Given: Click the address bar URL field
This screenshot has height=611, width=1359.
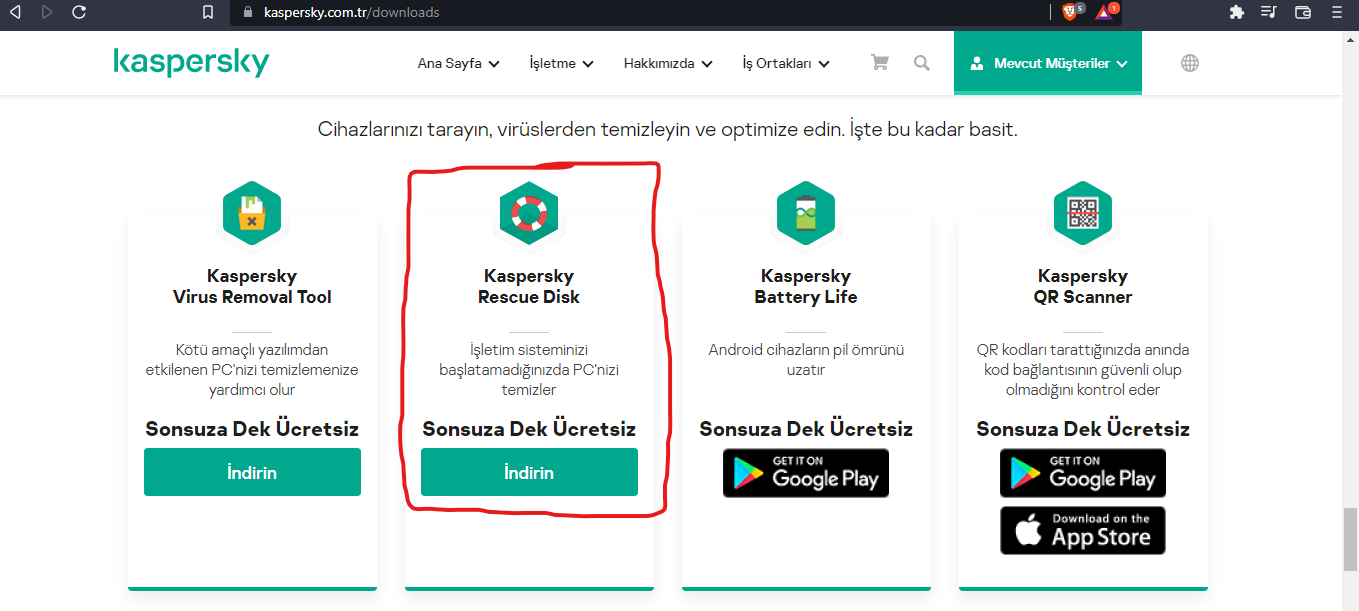Looking at the screenshot, I should tap(640, 12).
